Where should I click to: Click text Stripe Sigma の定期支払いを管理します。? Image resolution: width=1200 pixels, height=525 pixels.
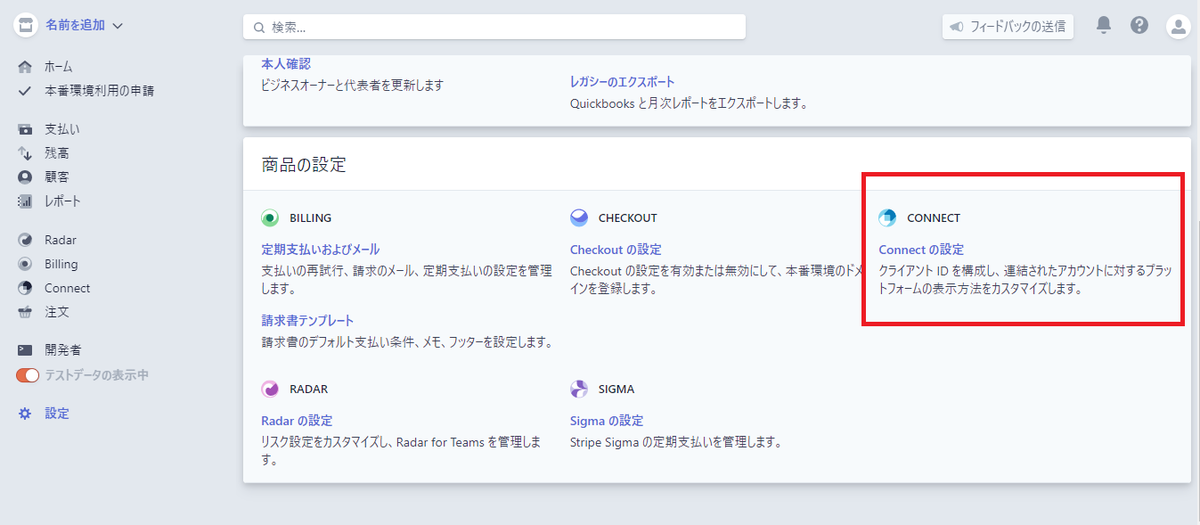pyautogui.click(x=676, y=442)
